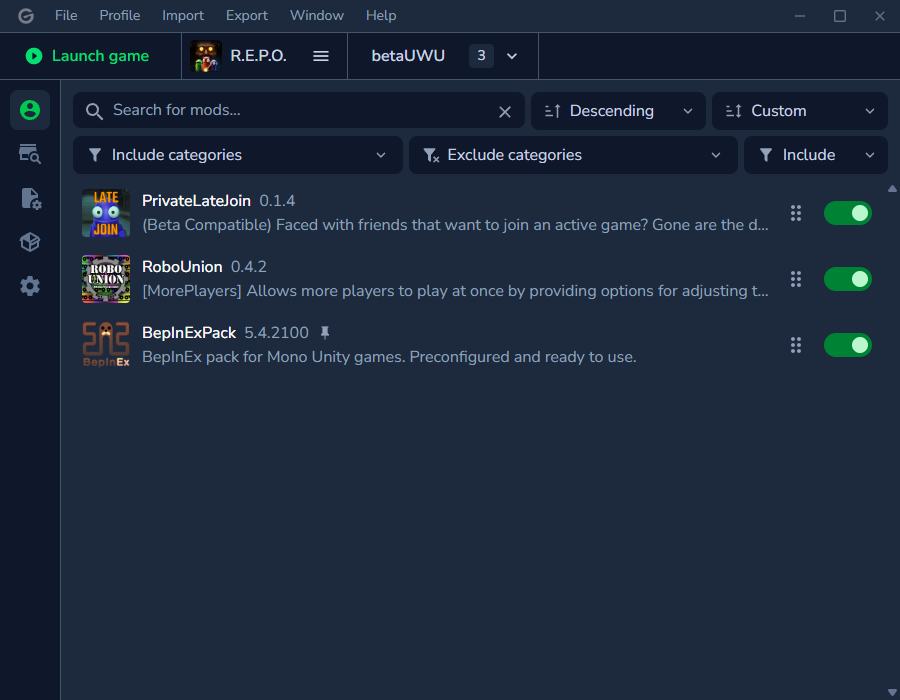The width and height of the screenshot is (900, 700).
Task: Click the BepInExPack mod icon
Action: pos(106,345)
